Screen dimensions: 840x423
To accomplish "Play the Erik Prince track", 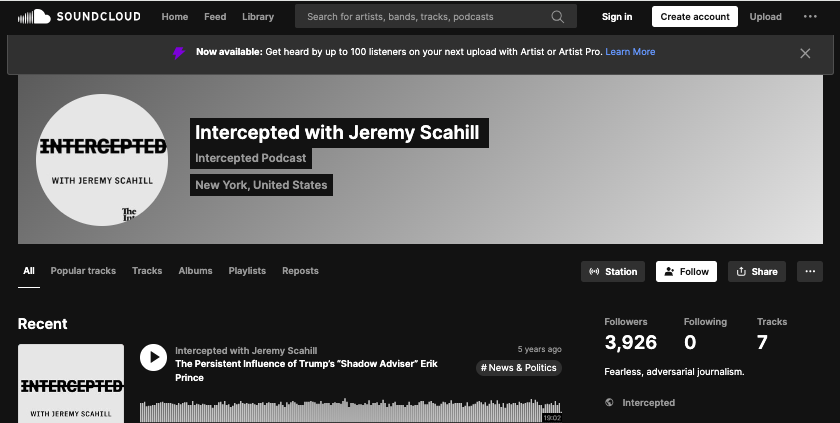I will tap(153, 357).
